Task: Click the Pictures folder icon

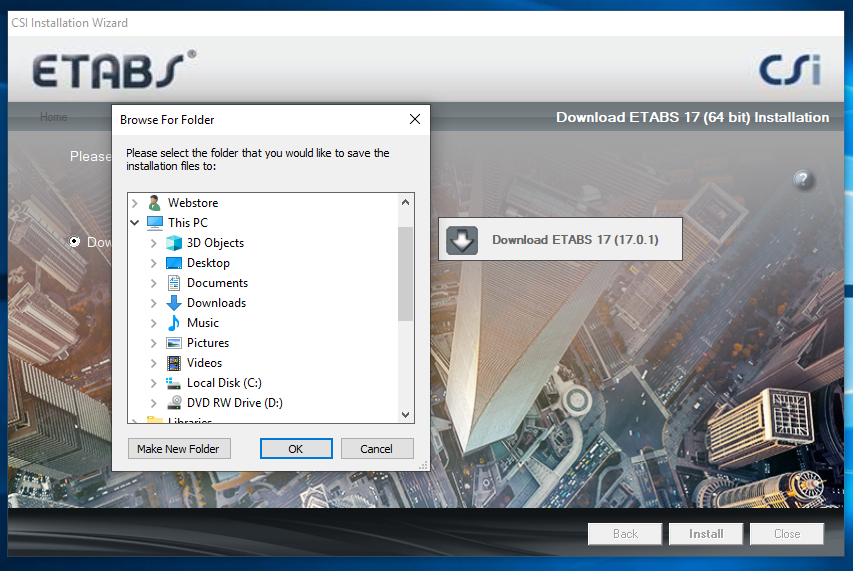Action: tap(174, 343)
